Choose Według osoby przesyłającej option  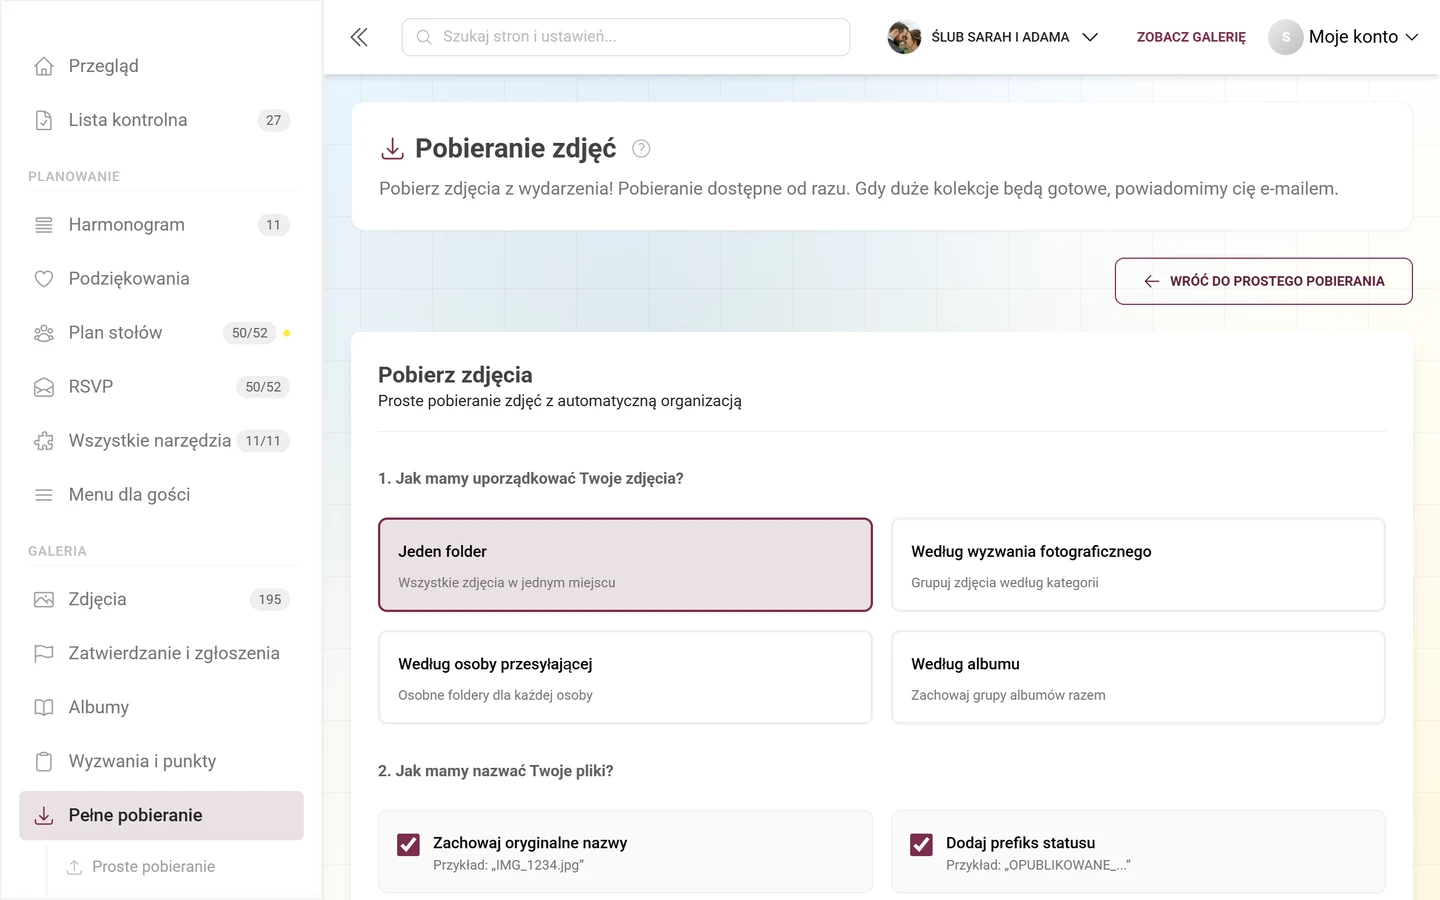(625, 677)
